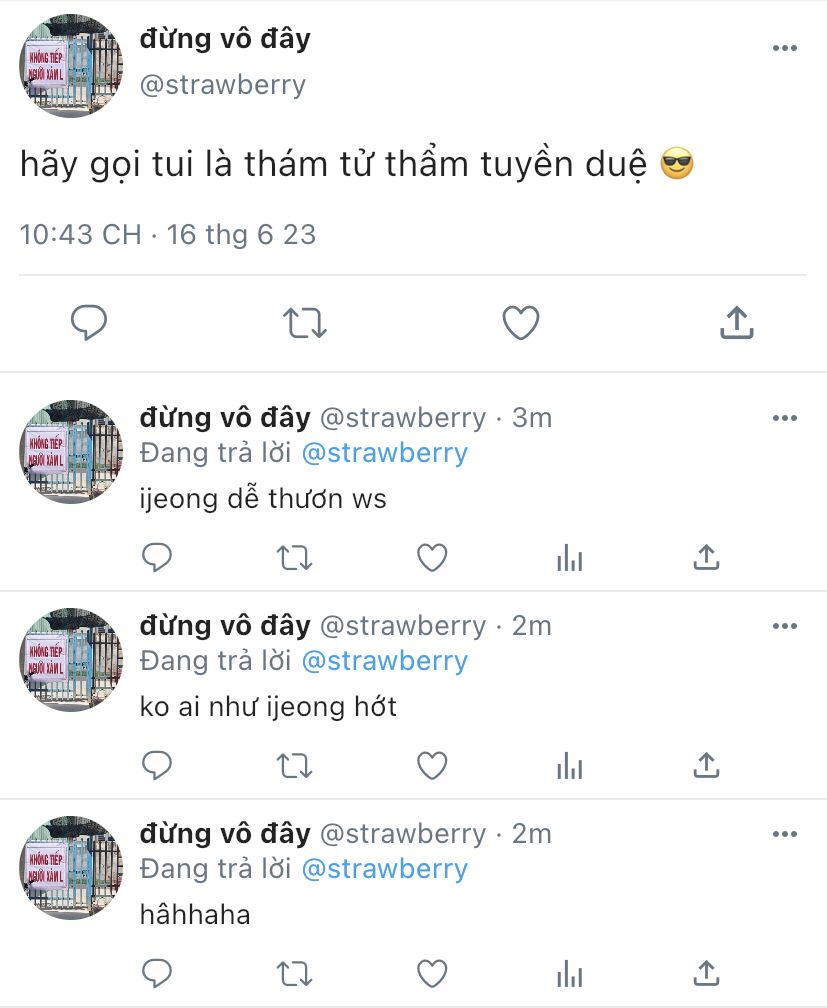Screen dimensions: 827x1008
Task: Like the main tweet with heart icon
Action: click(520, 323)
